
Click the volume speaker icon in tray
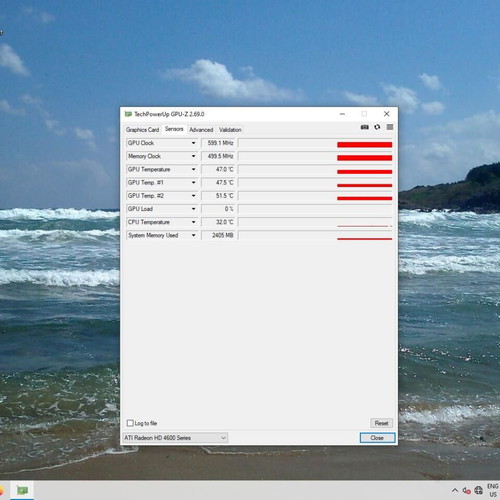coord(466,490)
